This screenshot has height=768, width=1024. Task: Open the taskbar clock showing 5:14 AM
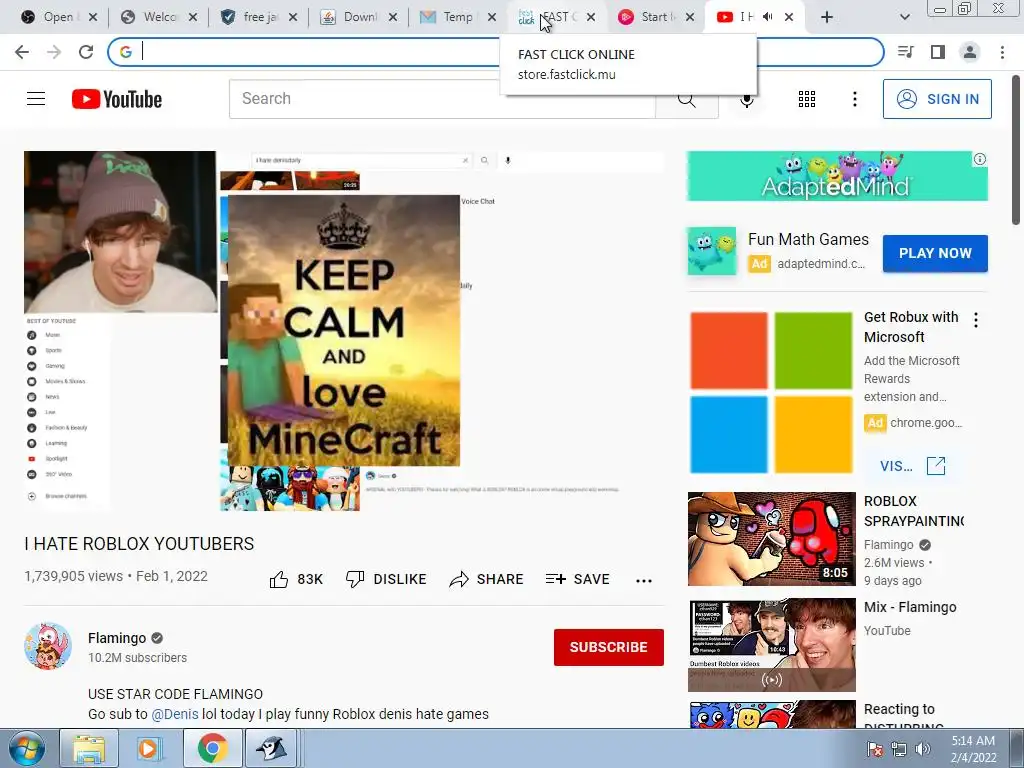click(973, 749)
